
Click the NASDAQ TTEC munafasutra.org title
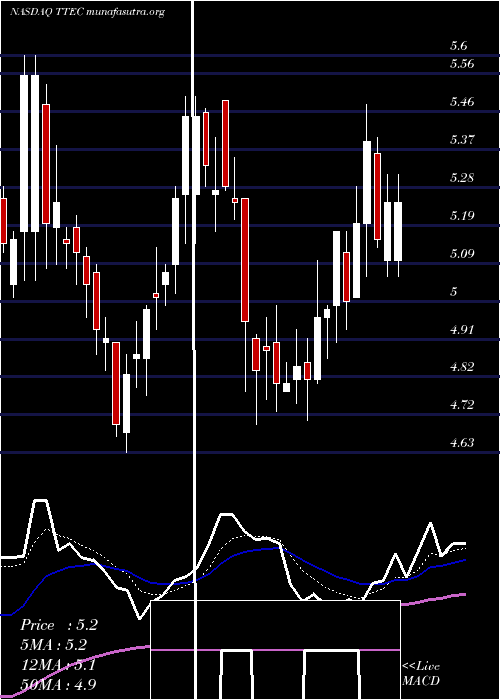(88, 12)
